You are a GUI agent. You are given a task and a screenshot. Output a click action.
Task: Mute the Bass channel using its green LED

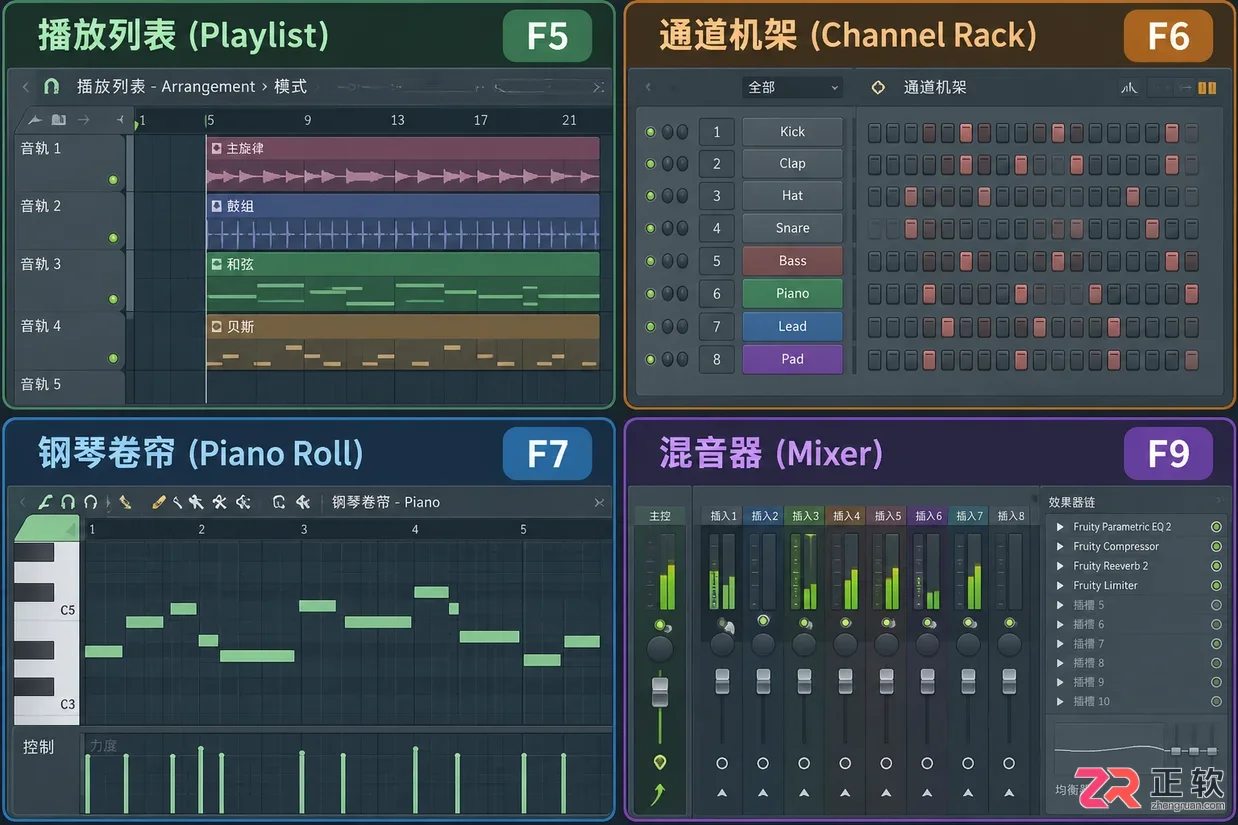coord(651,261)
